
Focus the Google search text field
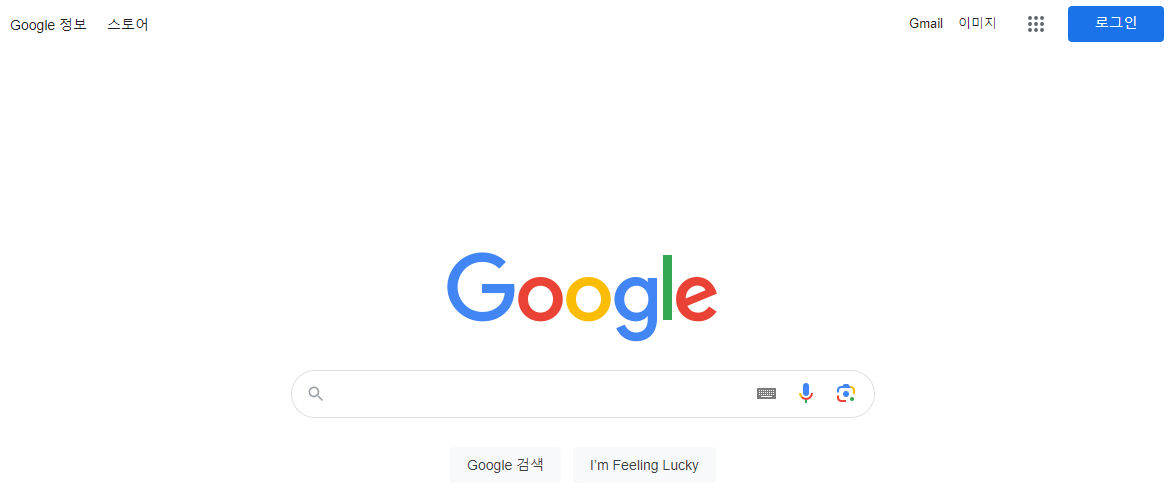(x=540, y=393)
